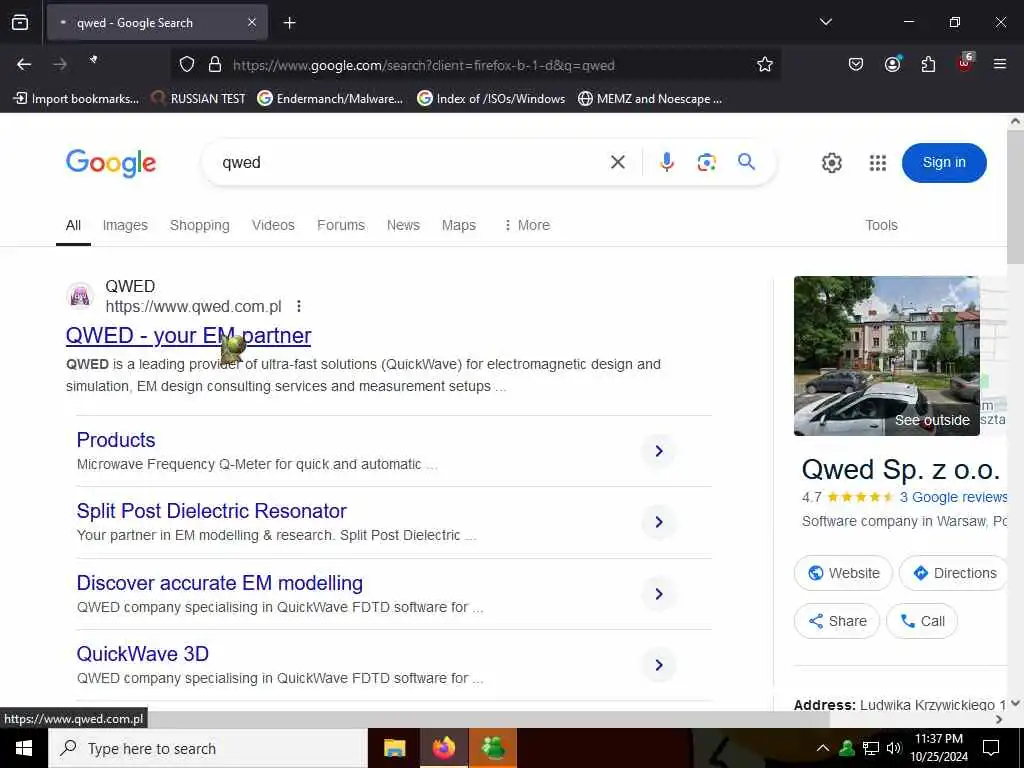Screen dimensions: 1024x768
Task: Switch to the News tab
Action: tap(403, 225)
